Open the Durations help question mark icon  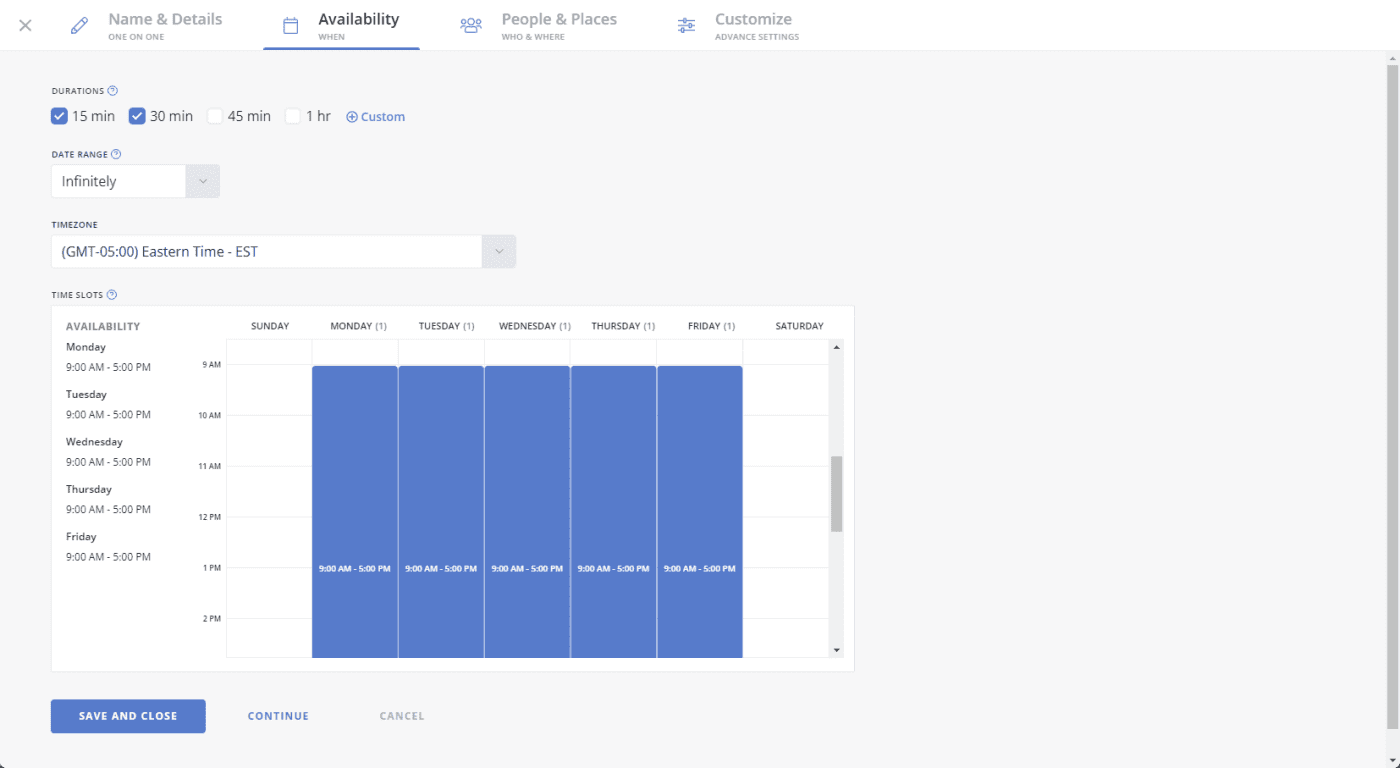click(113, 90)
